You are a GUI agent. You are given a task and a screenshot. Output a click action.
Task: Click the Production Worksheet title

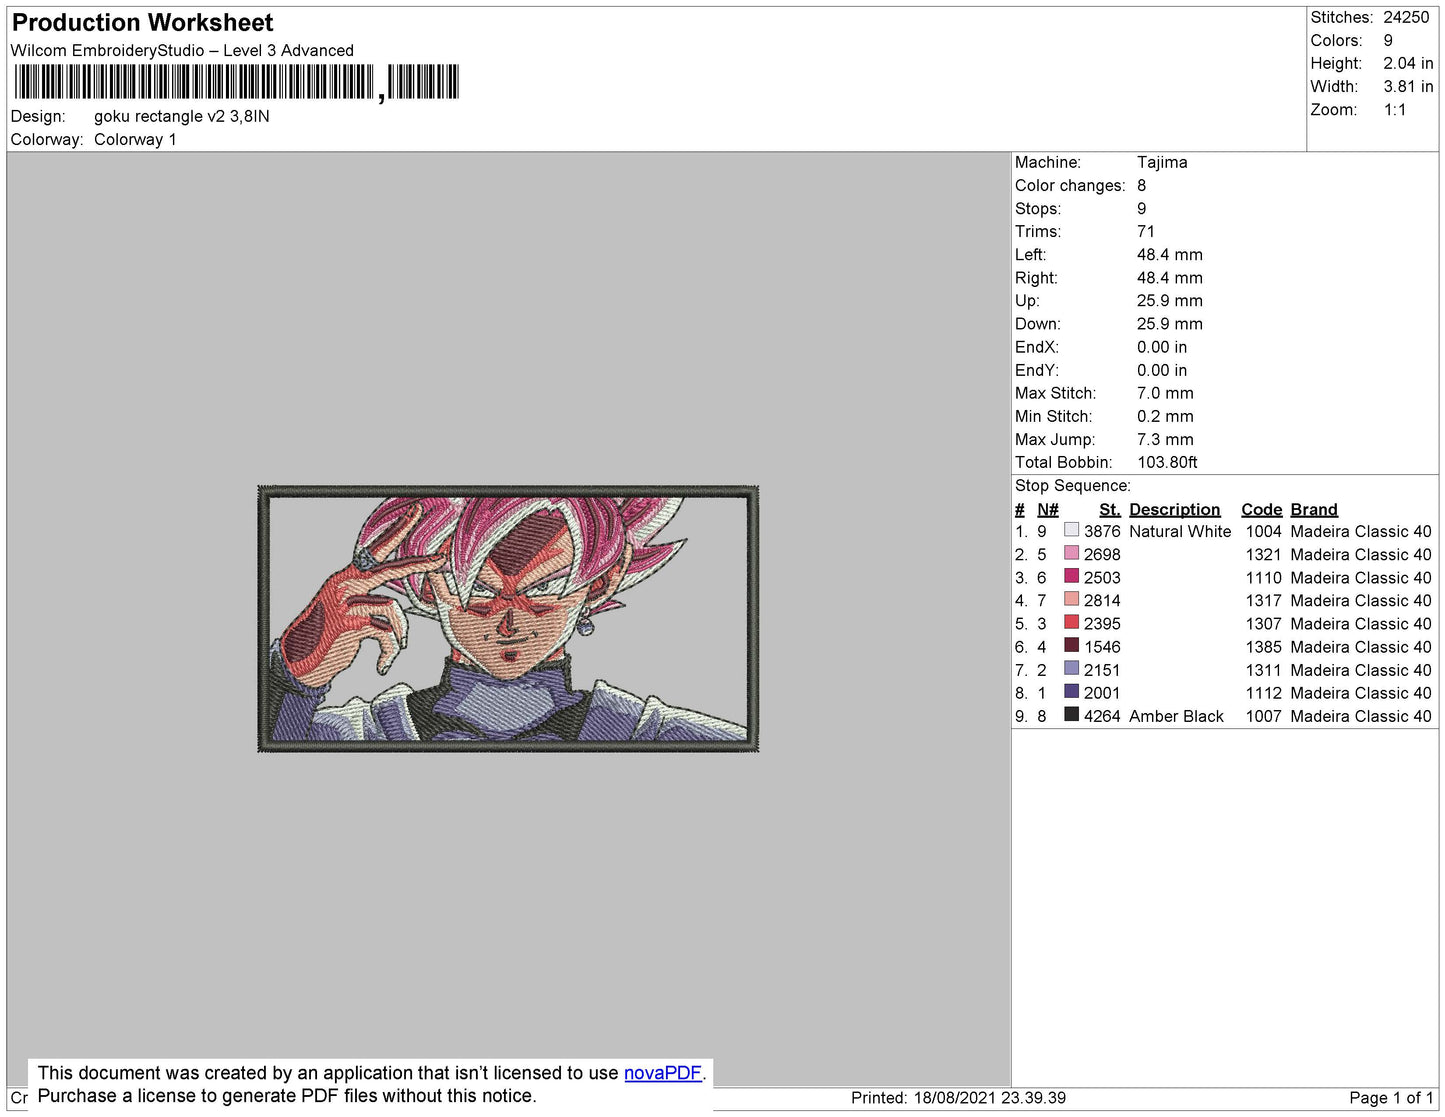pyautogui.click(x=143, y=23)
